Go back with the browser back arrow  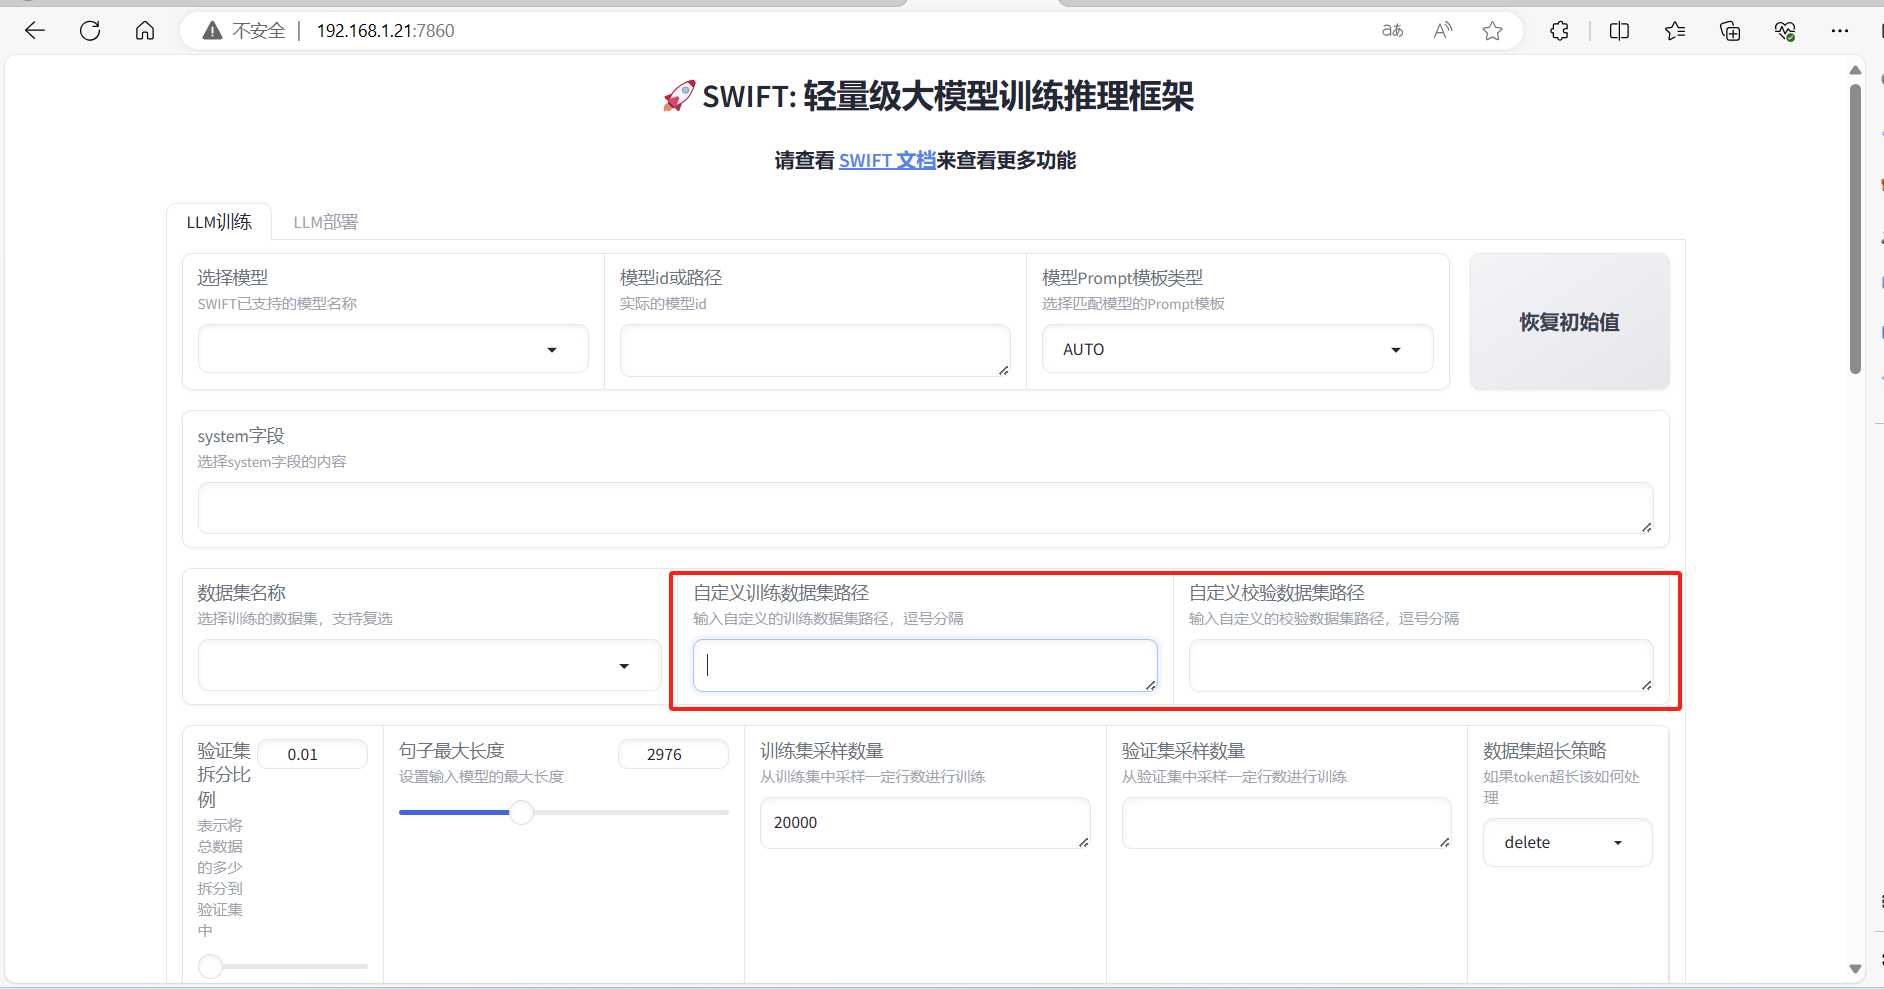35,31
